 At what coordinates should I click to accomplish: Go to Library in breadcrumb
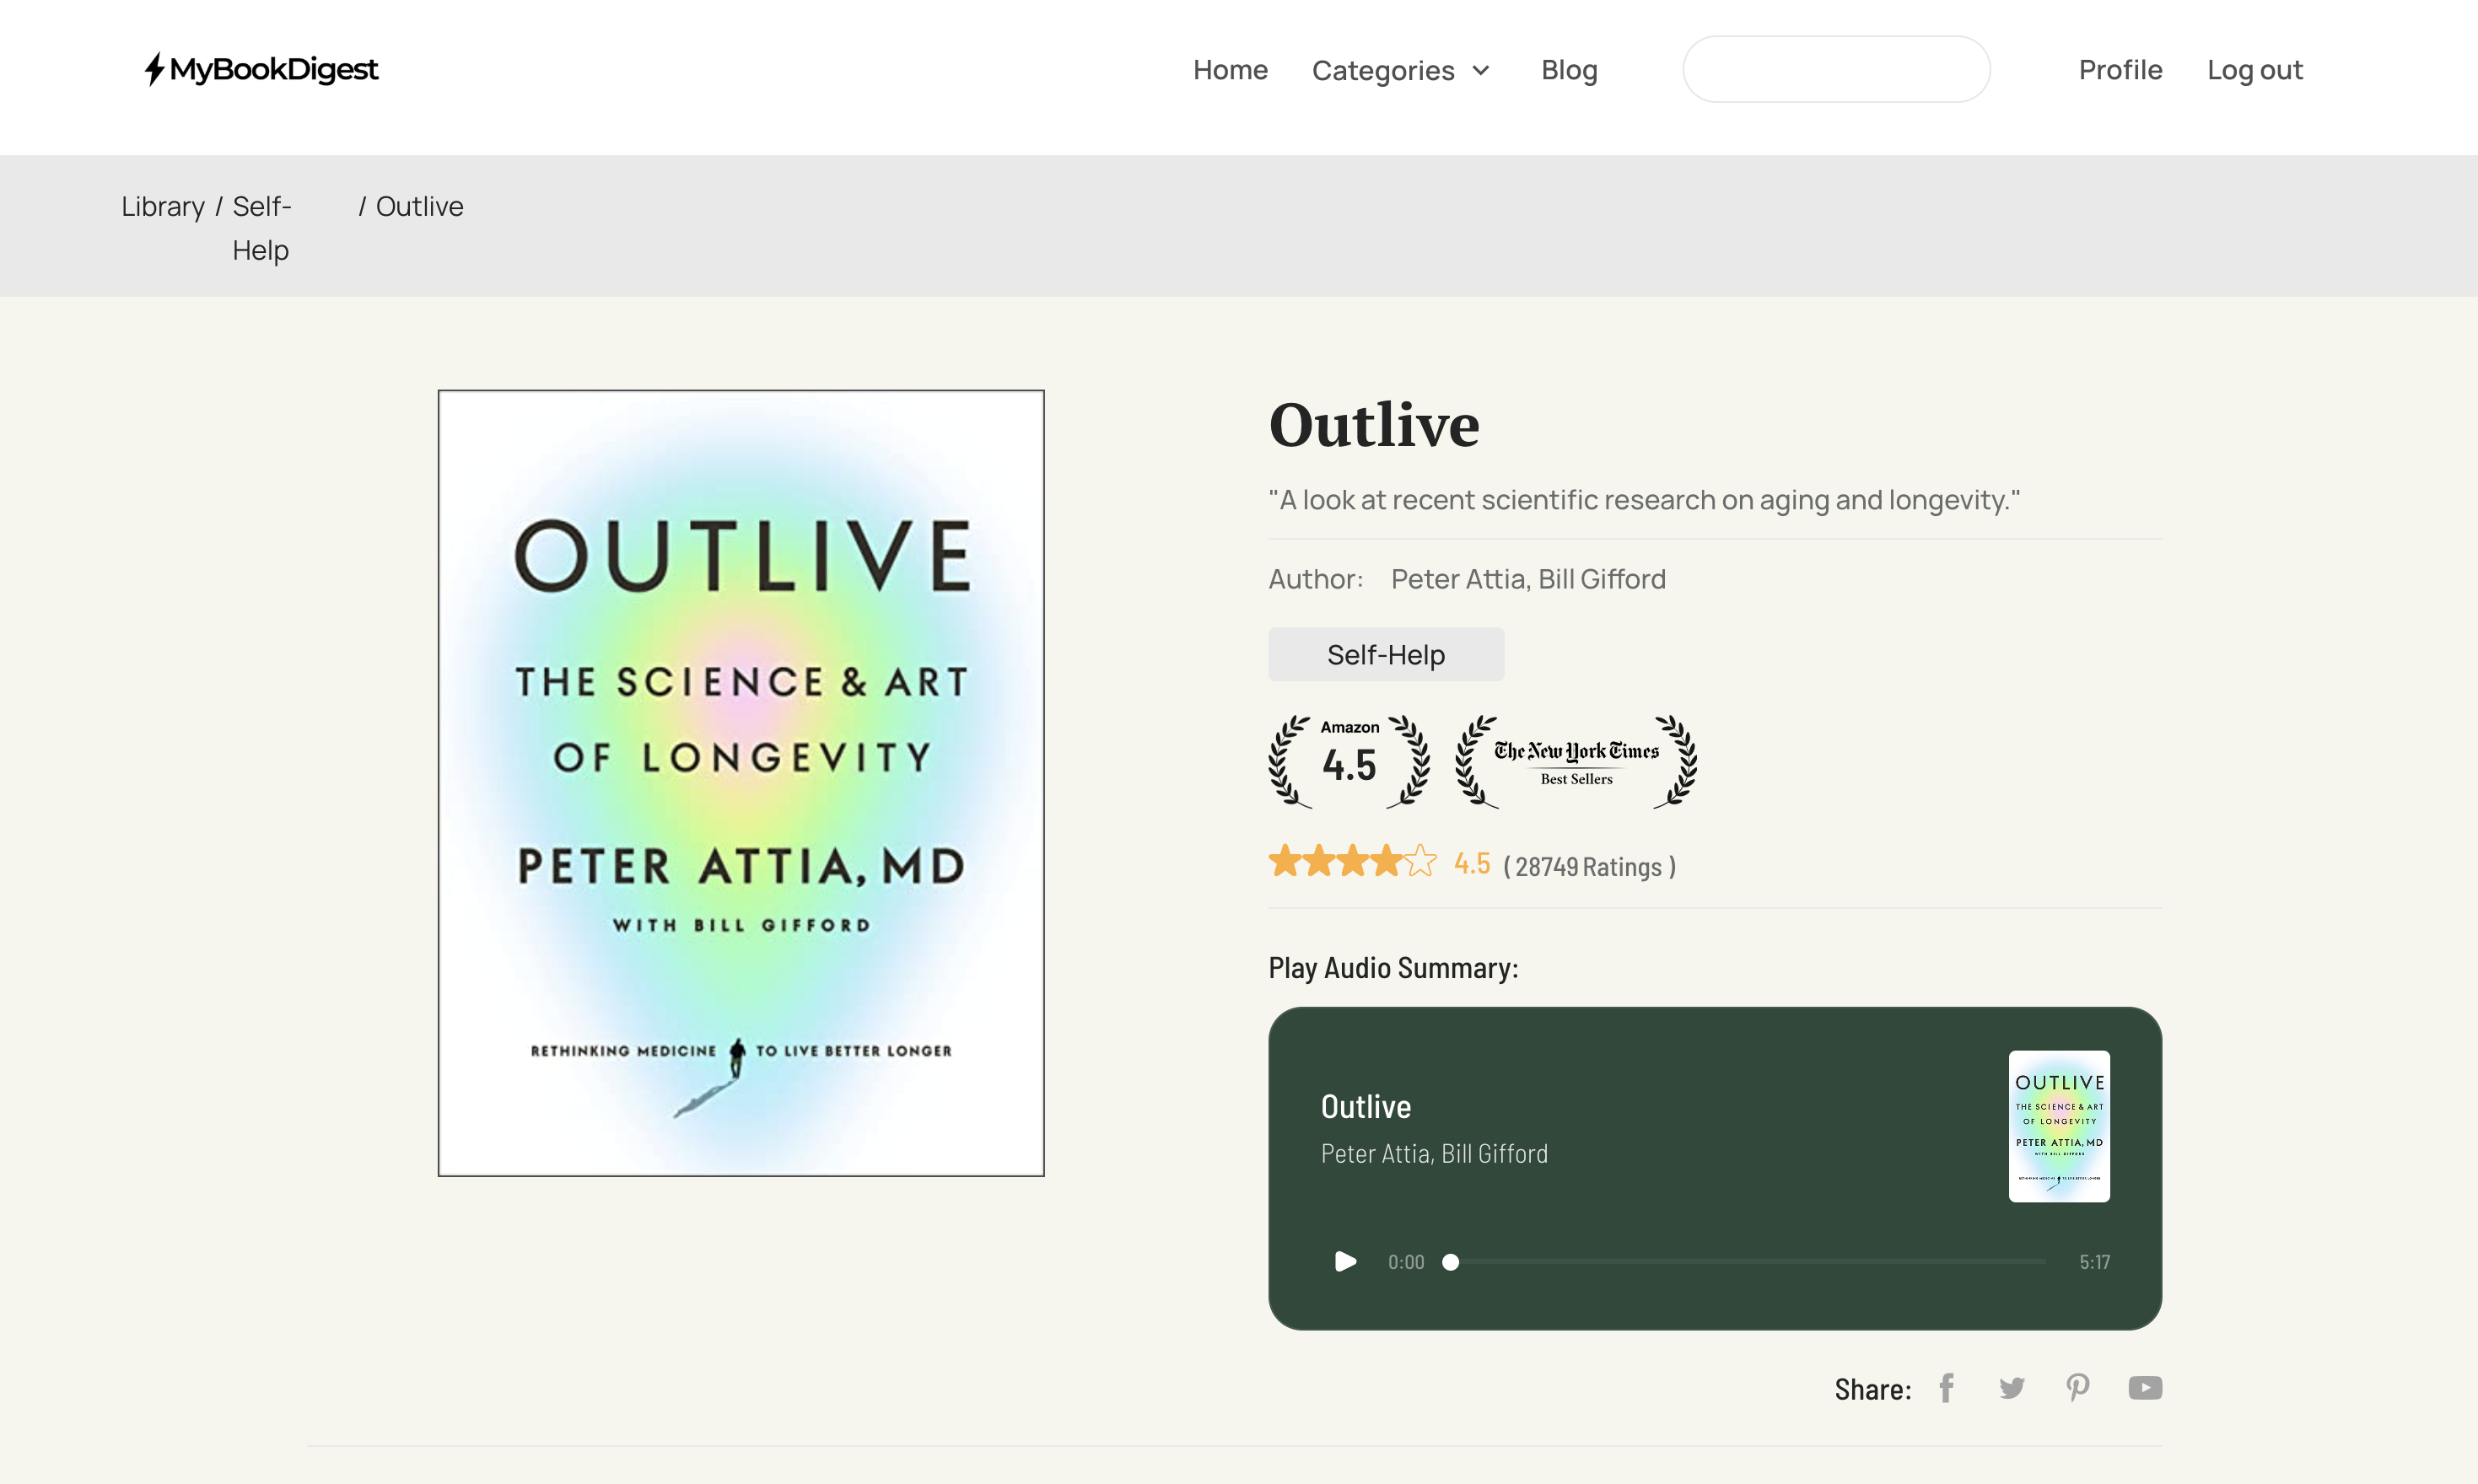[163, 206]
